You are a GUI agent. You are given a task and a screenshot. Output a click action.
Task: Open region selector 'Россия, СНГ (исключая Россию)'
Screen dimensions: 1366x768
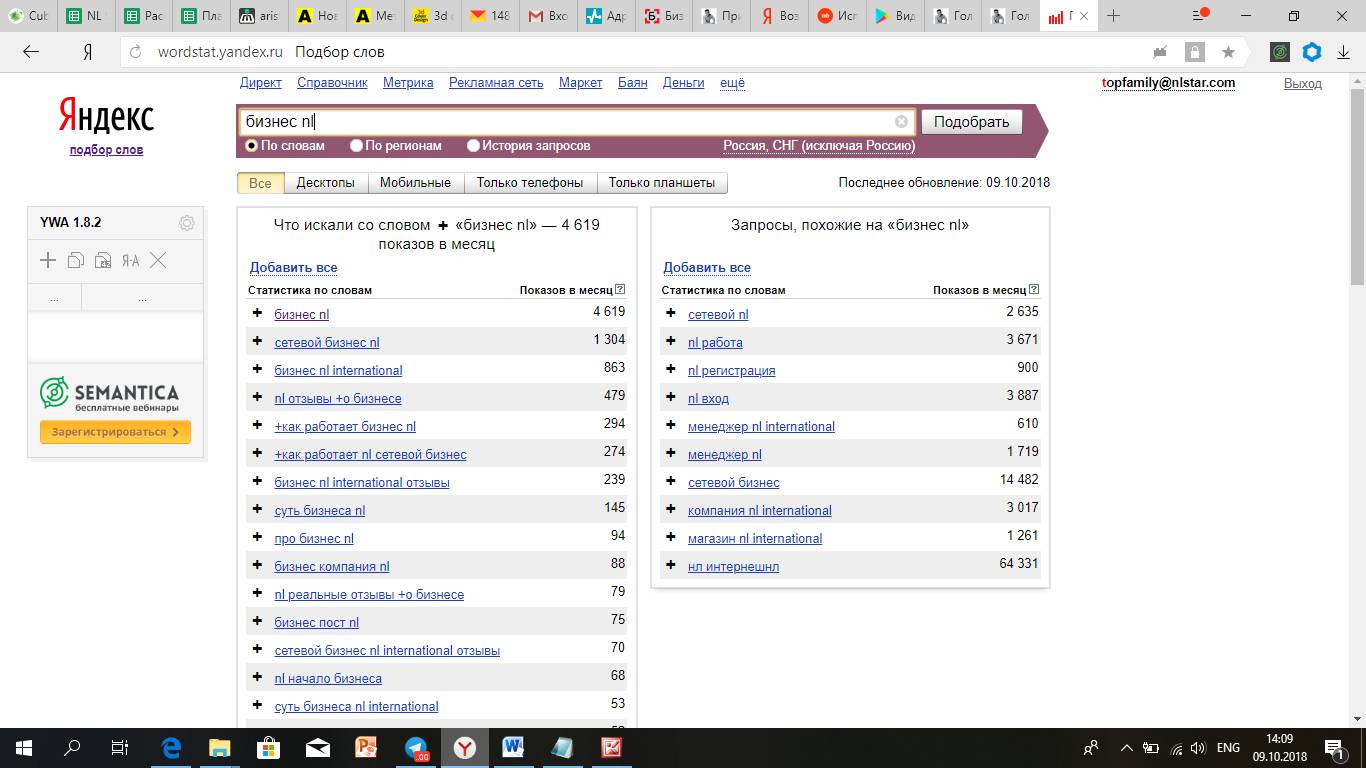tap(818, 146)
